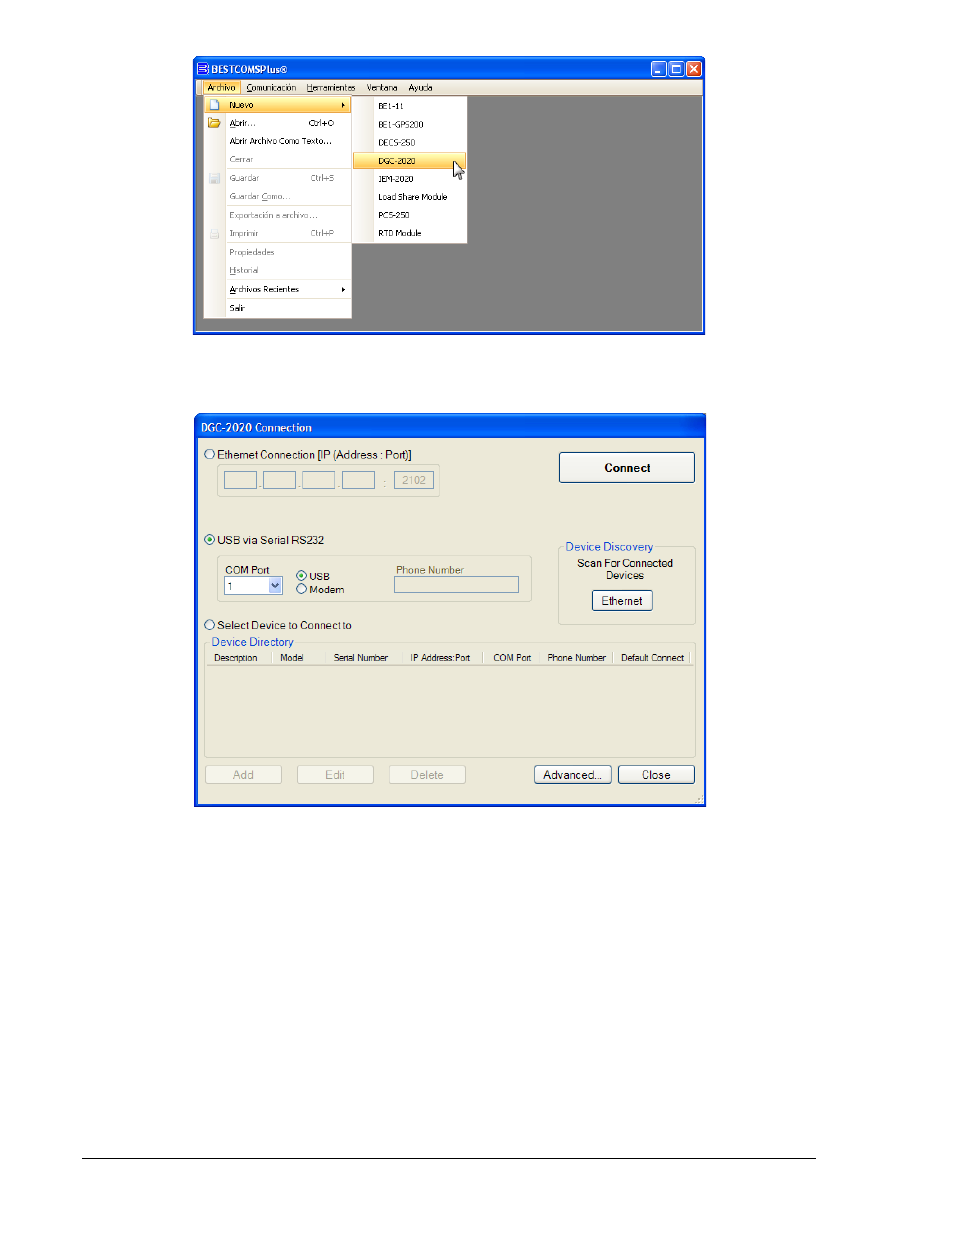Open the Comunicación menu
The width and height of the screenshot is (954, 1235).
click(x=271, y=88)
